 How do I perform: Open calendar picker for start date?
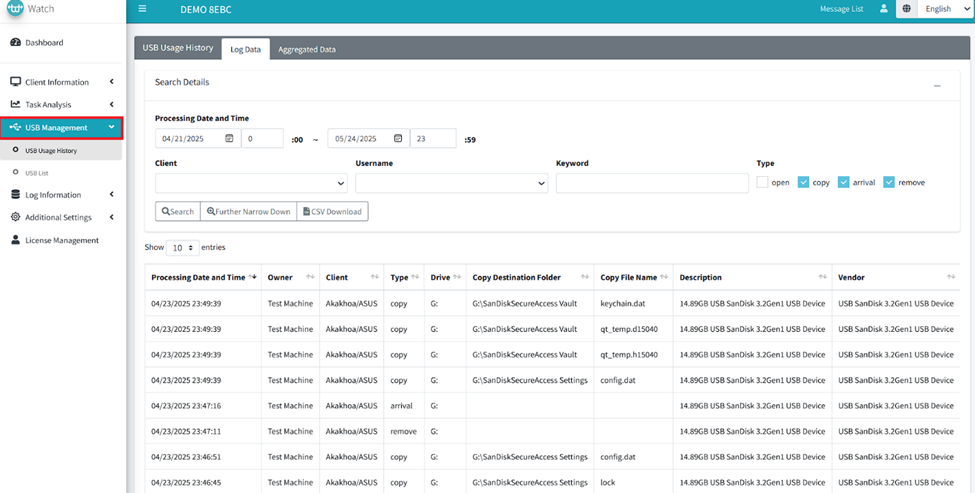pos(230,139)
